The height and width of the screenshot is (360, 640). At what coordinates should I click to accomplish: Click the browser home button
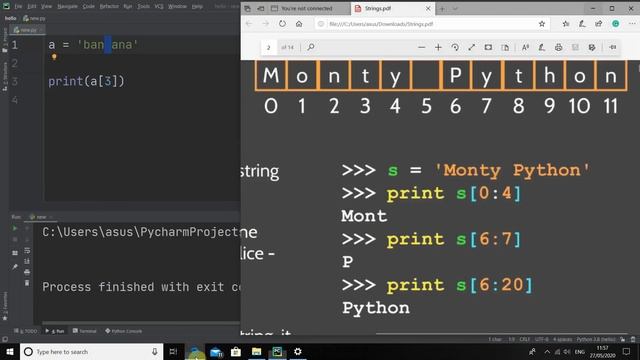(x=299, y=24)
